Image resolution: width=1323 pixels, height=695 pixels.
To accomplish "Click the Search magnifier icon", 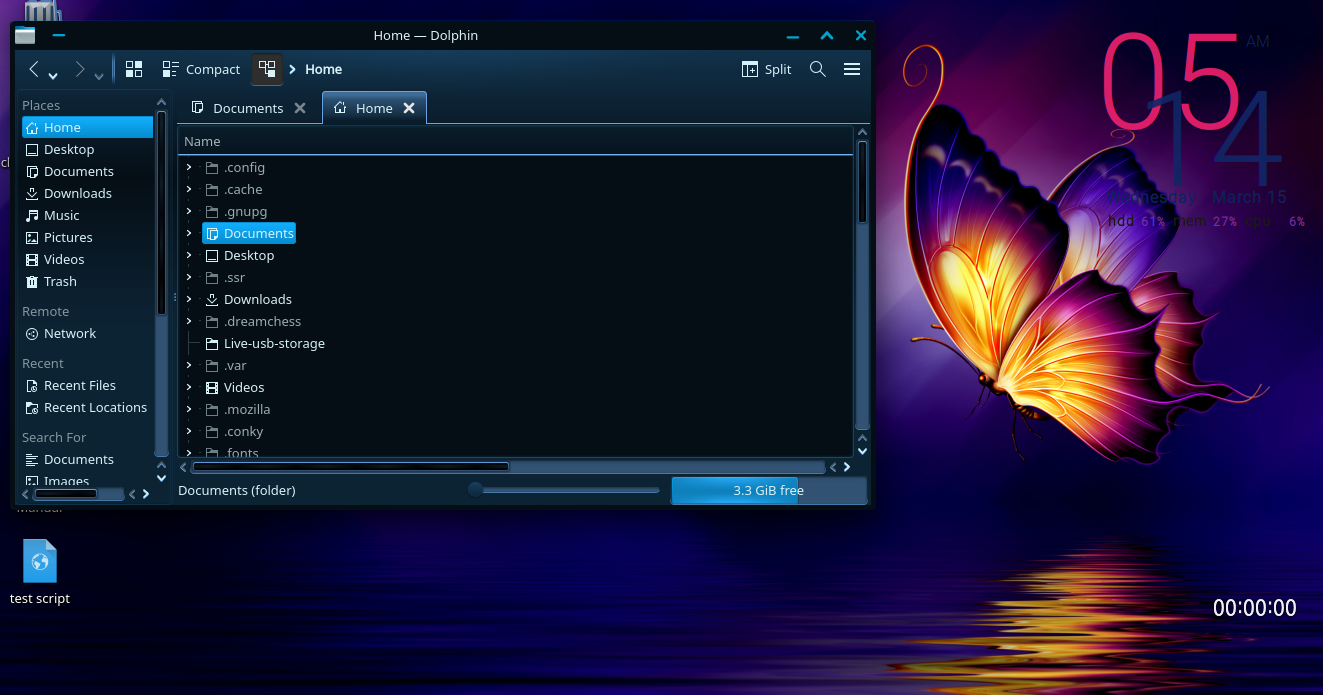I will (817, 69).
